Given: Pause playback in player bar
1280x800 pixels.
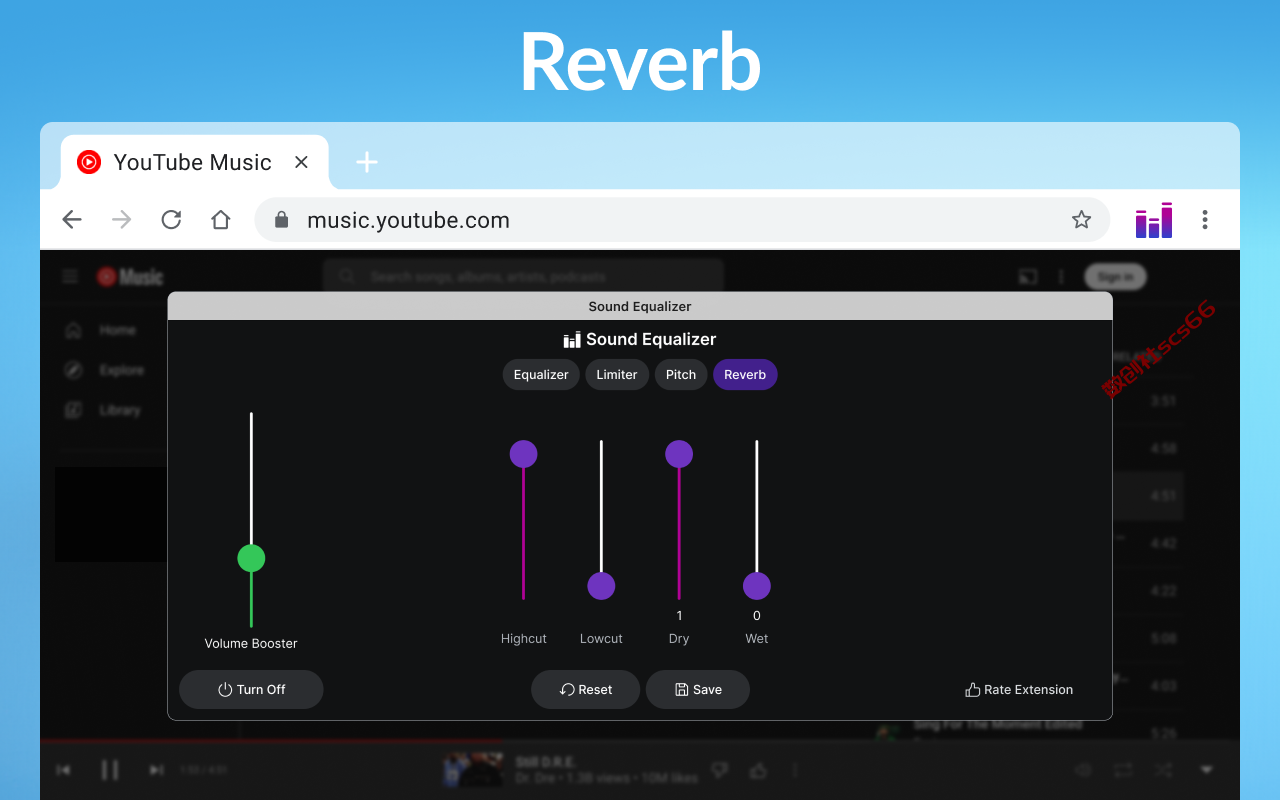Looking at the screenshot, I should 110,770.
